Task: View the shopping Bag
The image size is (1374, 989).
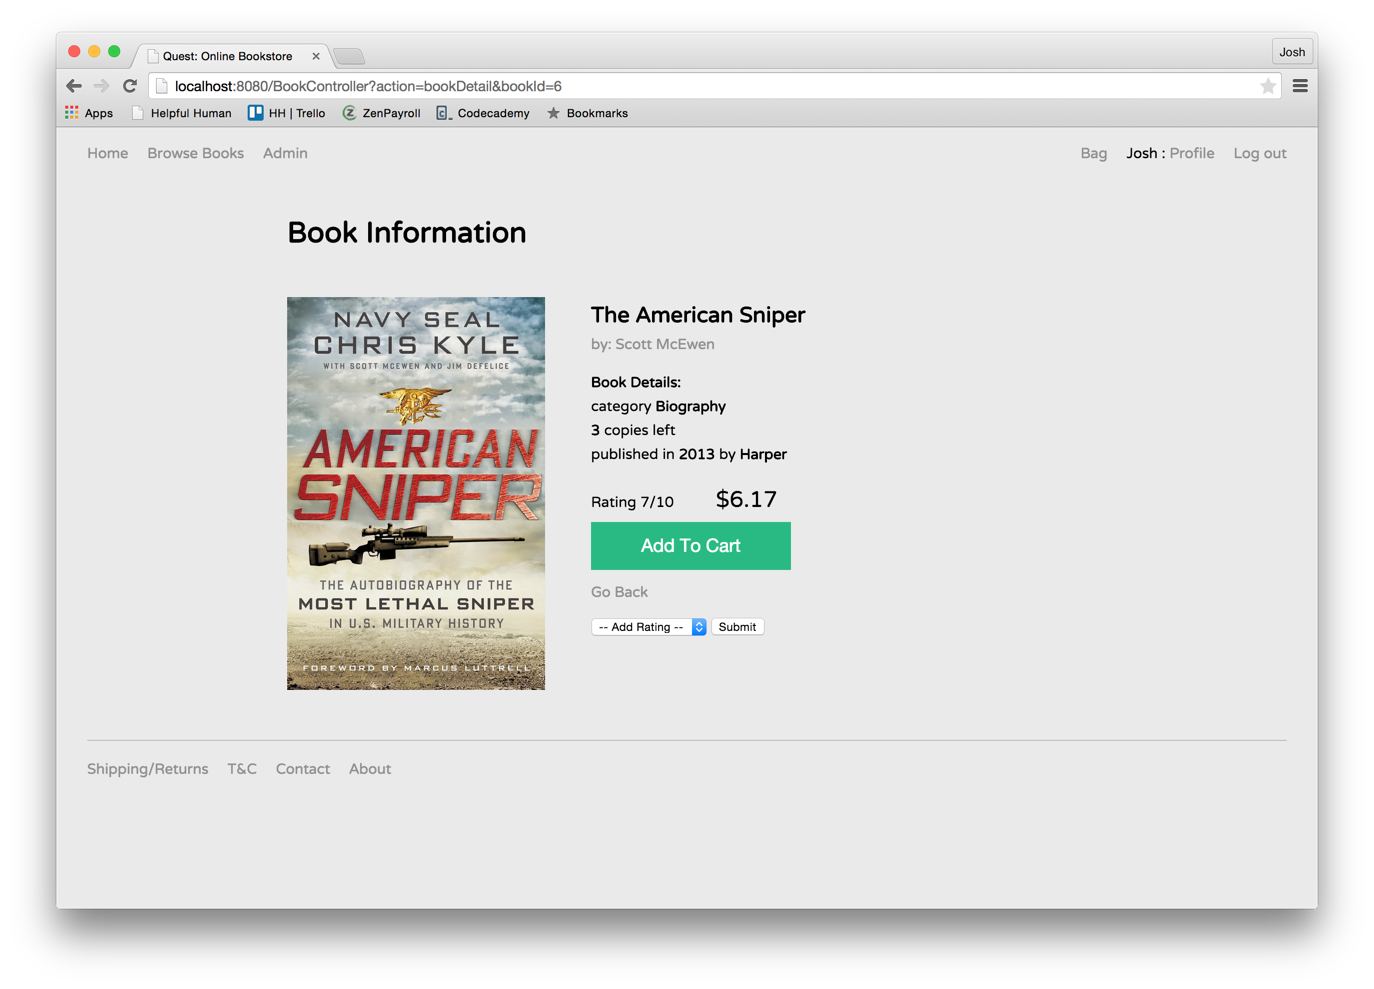Action: click(1093, 153)
